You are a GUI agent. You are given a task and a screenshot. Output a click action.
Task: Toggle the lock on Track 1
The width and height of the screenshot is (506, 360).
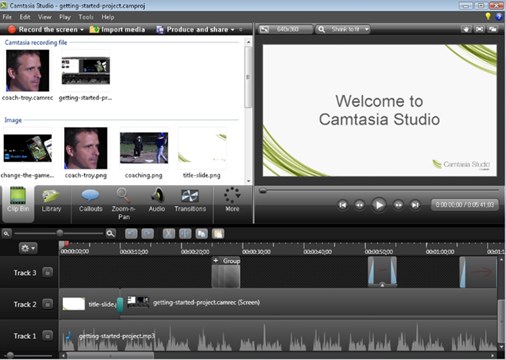[x=48, y=336]
